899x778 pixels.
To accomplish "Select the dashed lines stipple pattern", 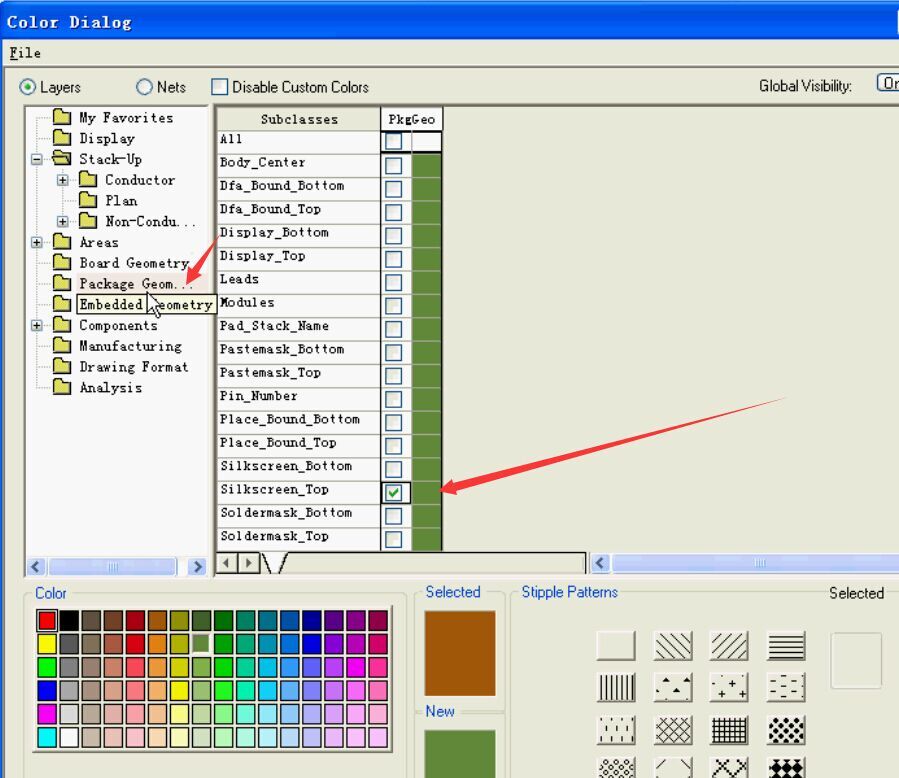I will tap(786, 687).
